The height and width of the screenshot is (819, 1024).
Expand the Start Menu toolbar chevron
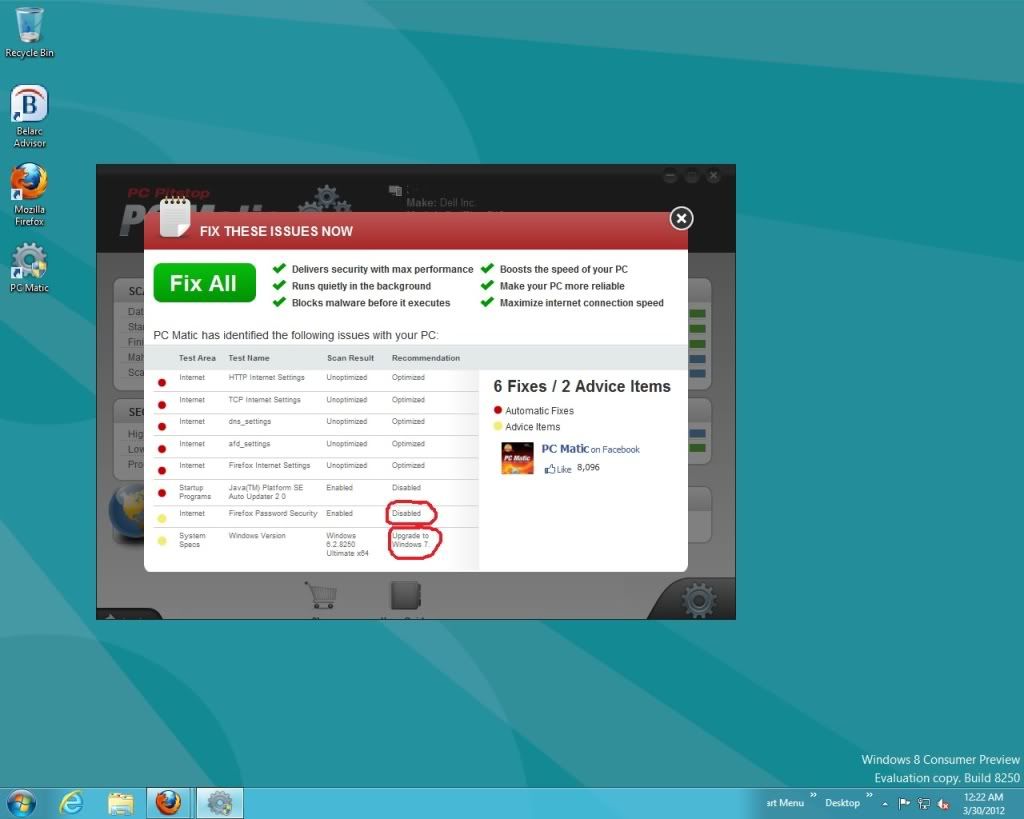pyautogui.click(x=813, y=795)
